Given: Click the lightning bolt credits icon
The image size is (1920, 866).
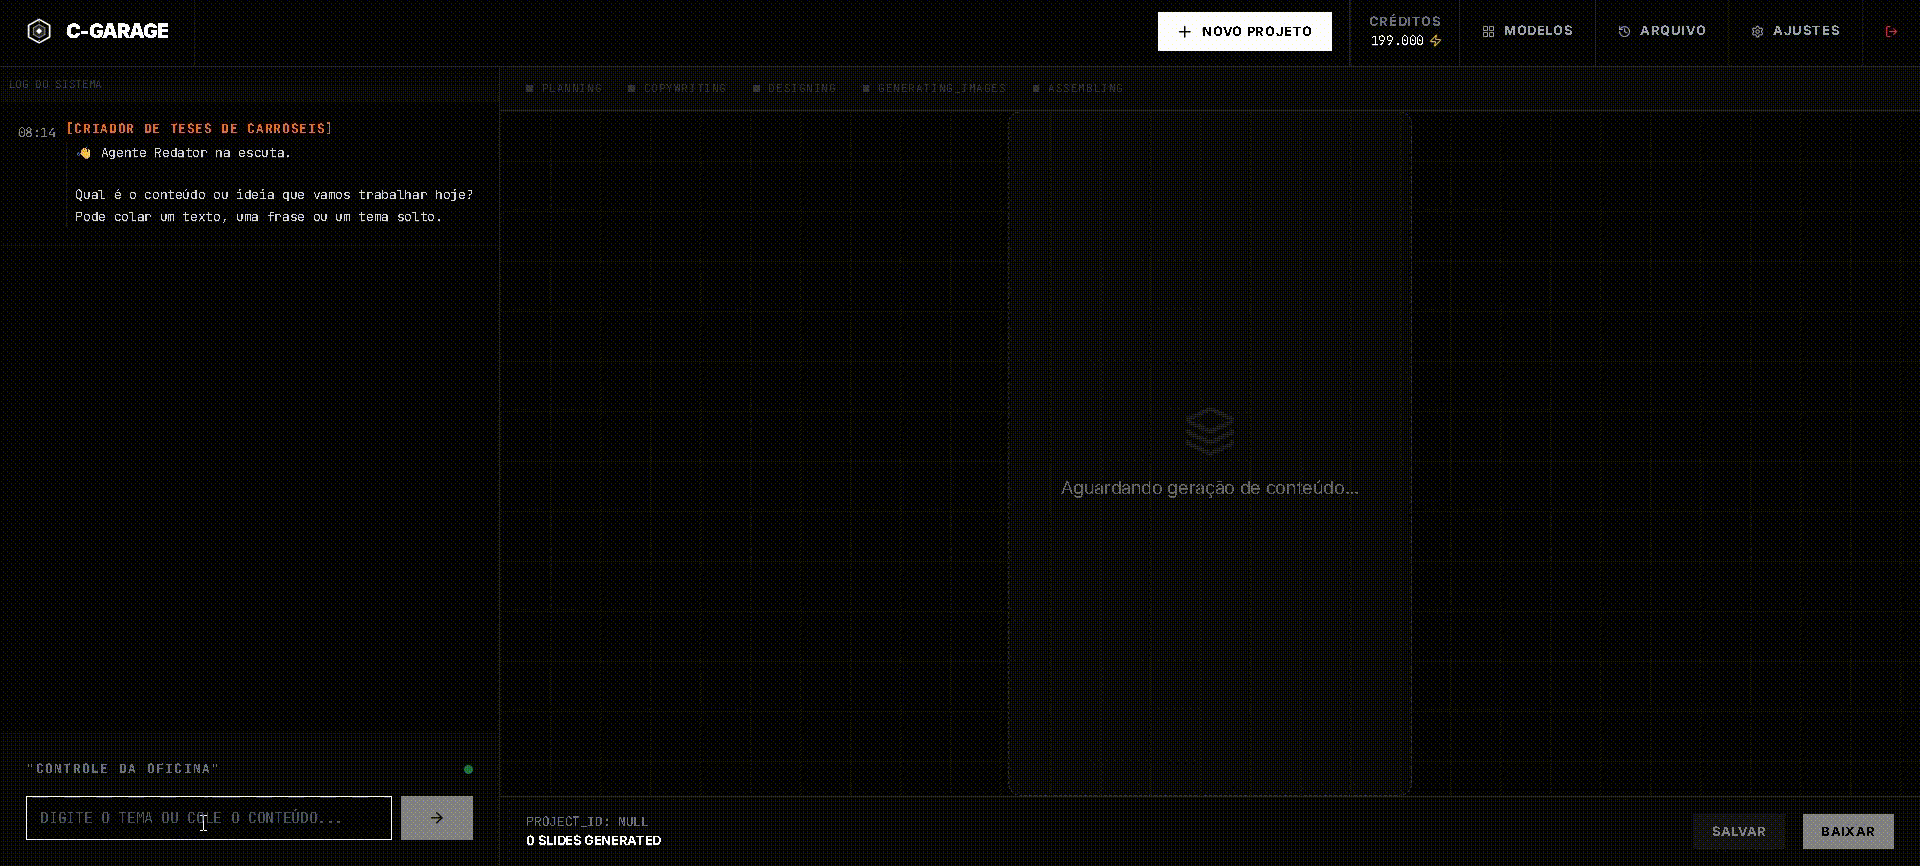Looking at the screenshot, I should [1436, 41].
